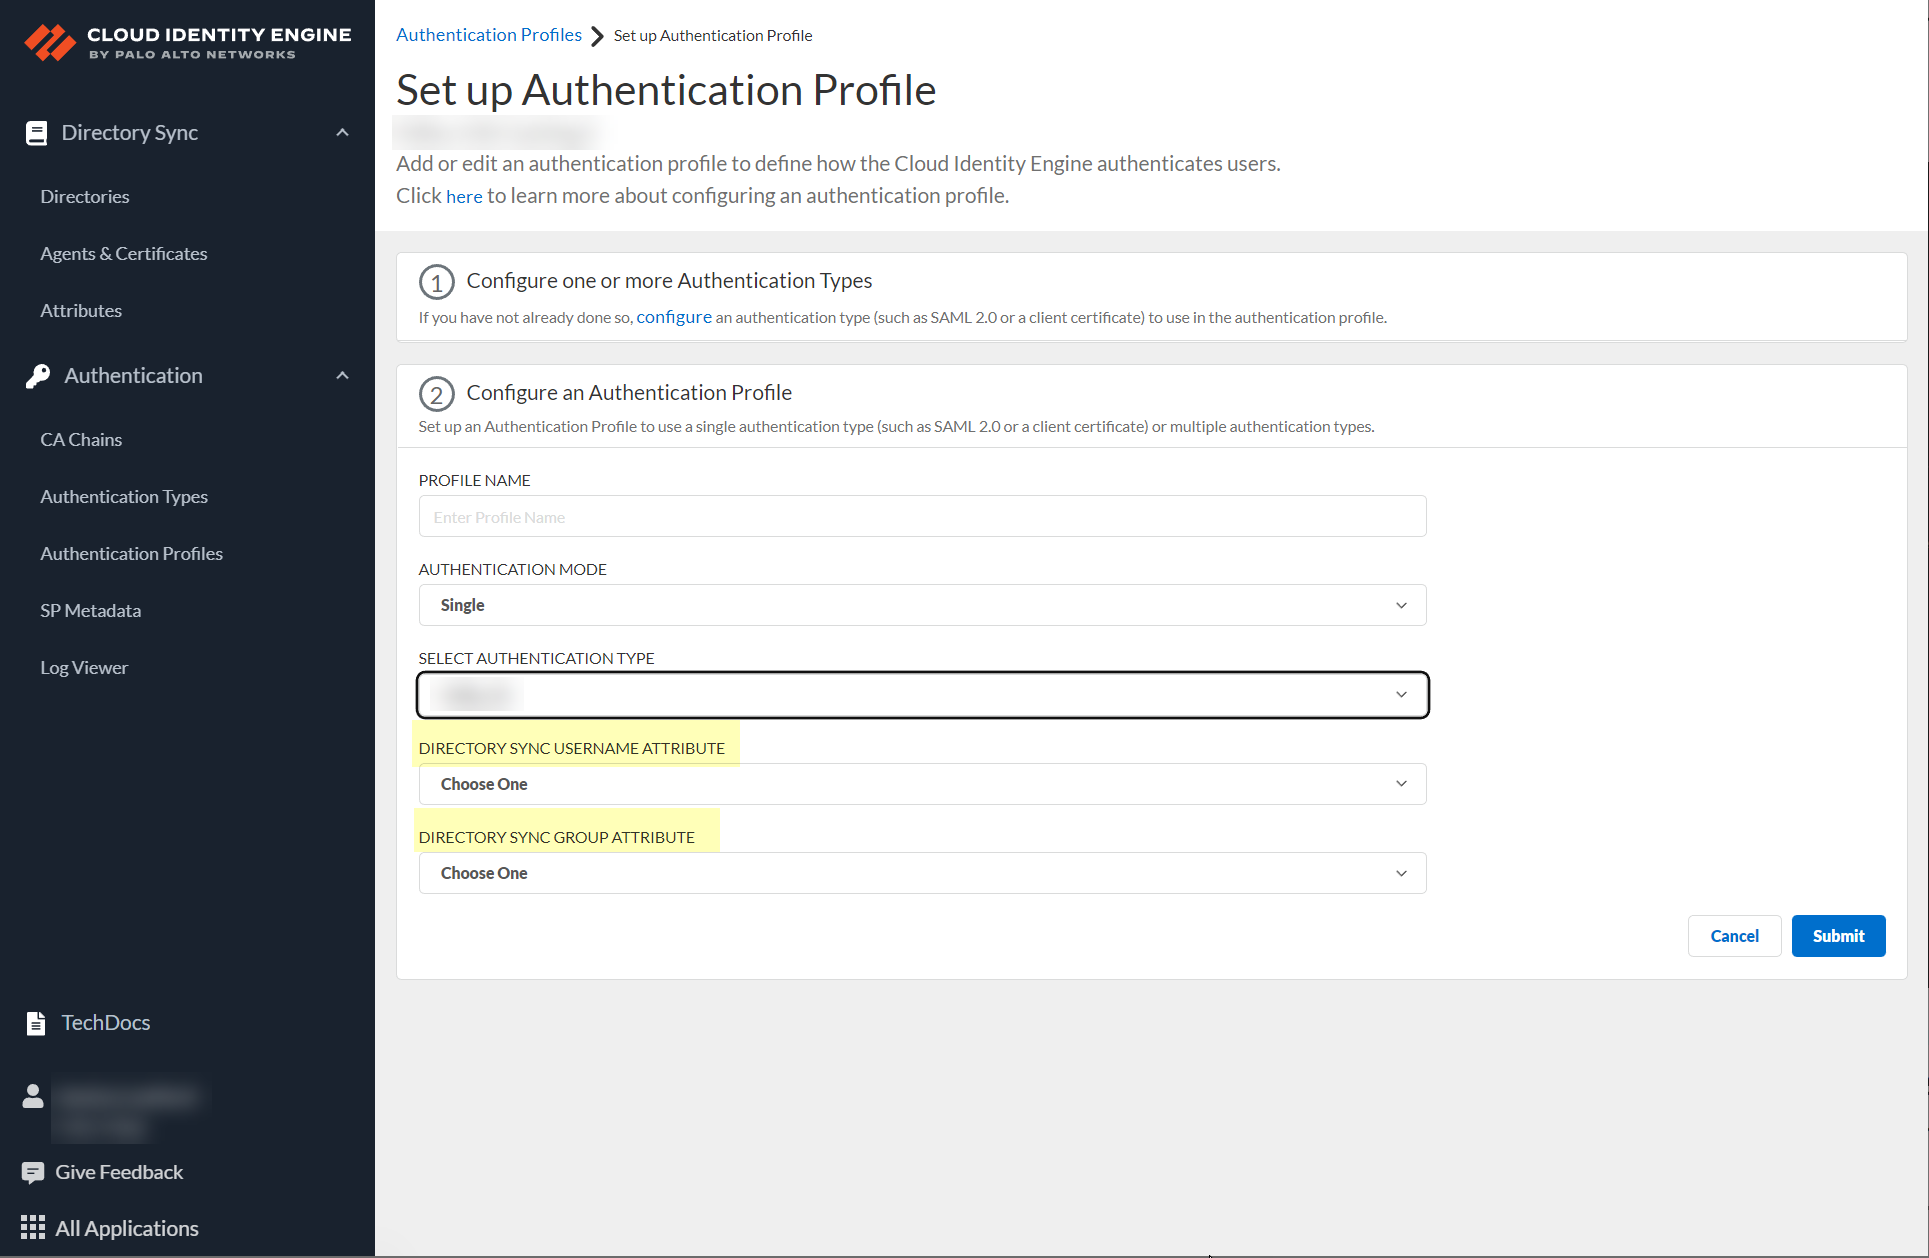1929x1258 pixels.
Task: Select Directories in the sidebar
Action: 85,196
